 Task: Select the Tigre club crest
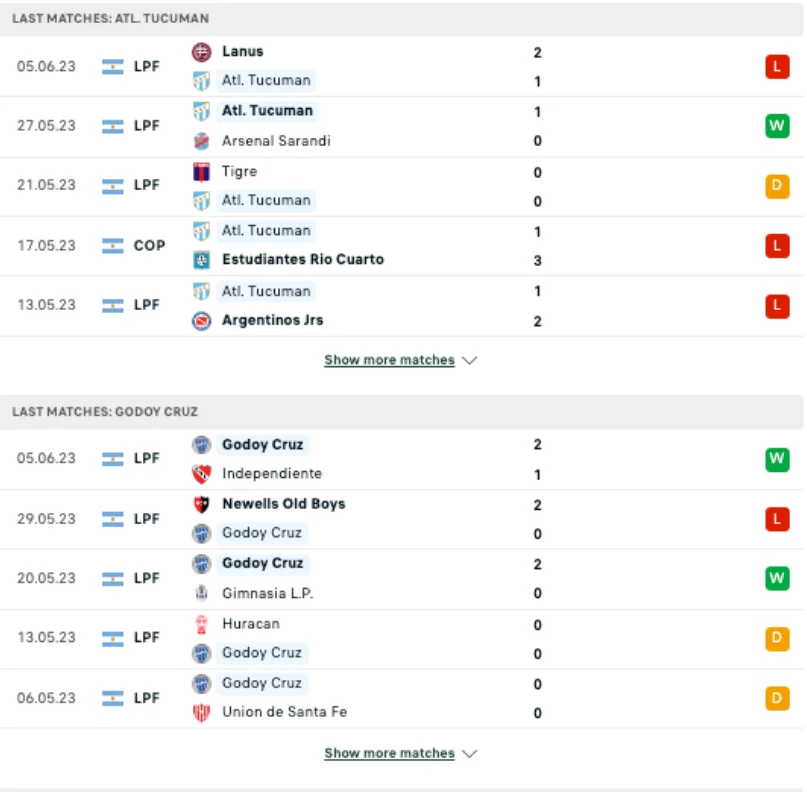coord(199,172)
